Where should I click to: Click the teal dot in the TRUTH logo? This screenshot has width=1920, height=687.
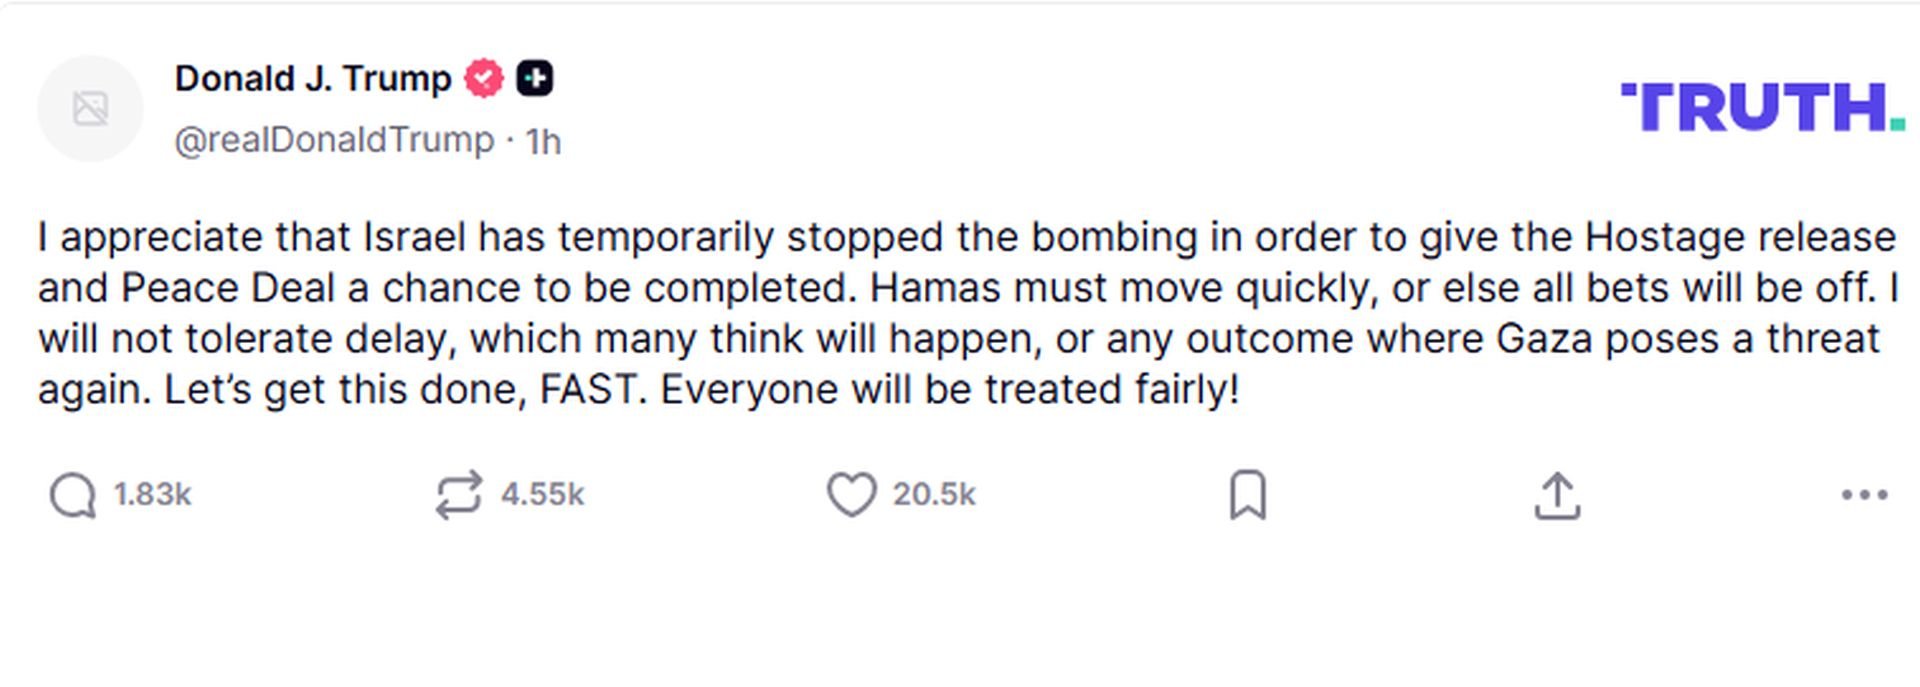coord(1897,125)
